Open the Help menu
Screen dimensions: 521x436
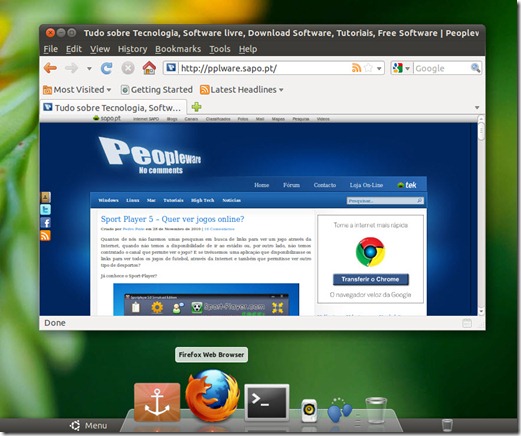coord(248,49)
